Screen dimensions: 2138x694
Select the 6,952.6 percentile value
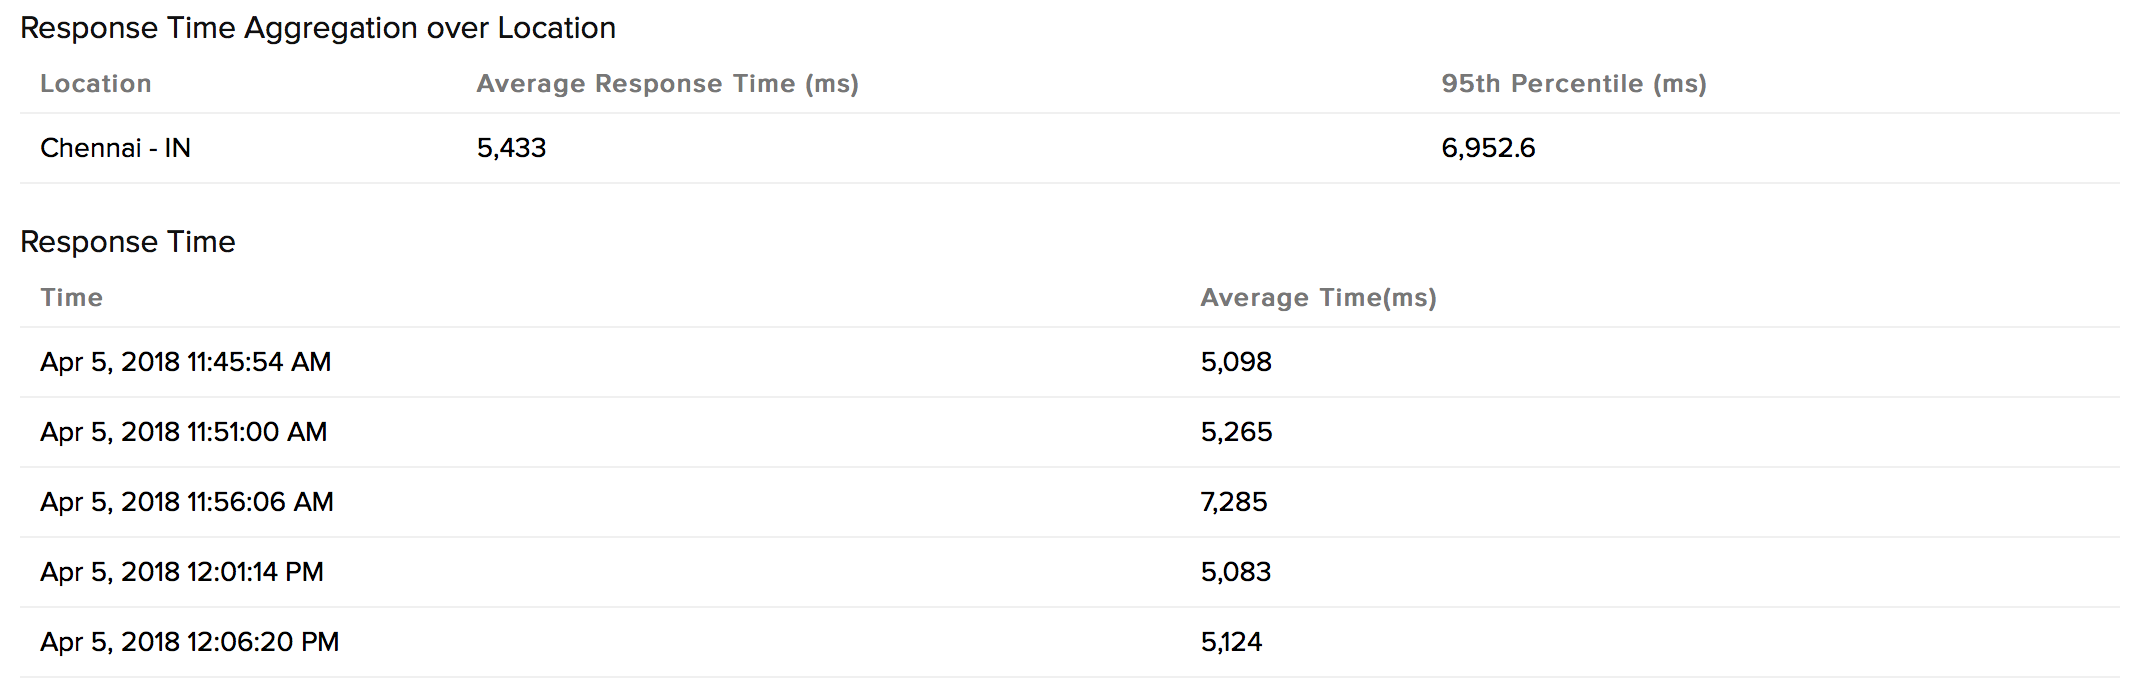tap(1488, 148)
